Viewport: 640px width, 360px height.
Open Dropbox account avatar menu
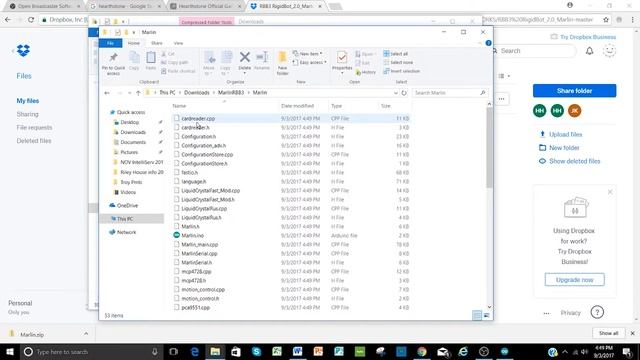click(x=609, y=51)
